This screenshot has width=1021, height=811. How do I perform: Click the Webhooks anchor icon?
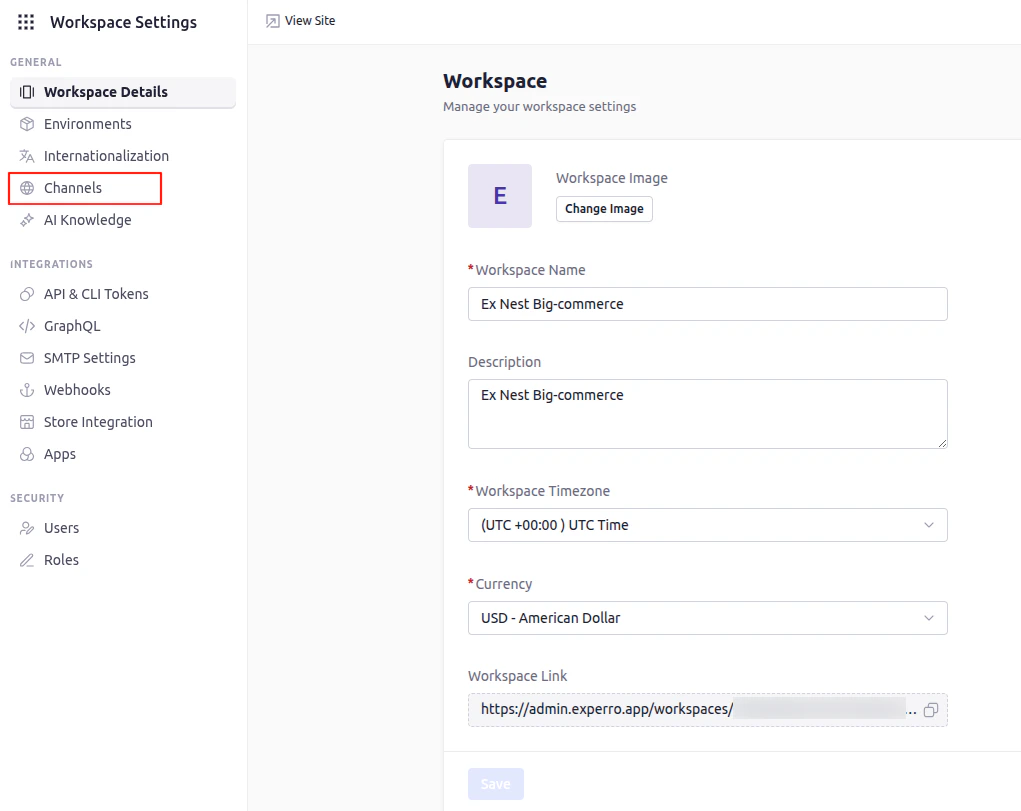(x=27, y=390)
